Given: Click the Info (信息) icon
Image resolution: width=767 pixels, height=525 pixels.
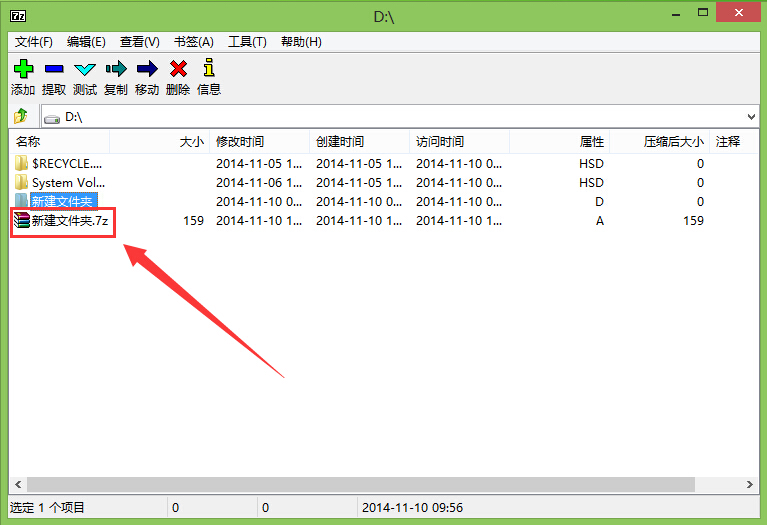Looking at the screenshot, I should [209, 68].
